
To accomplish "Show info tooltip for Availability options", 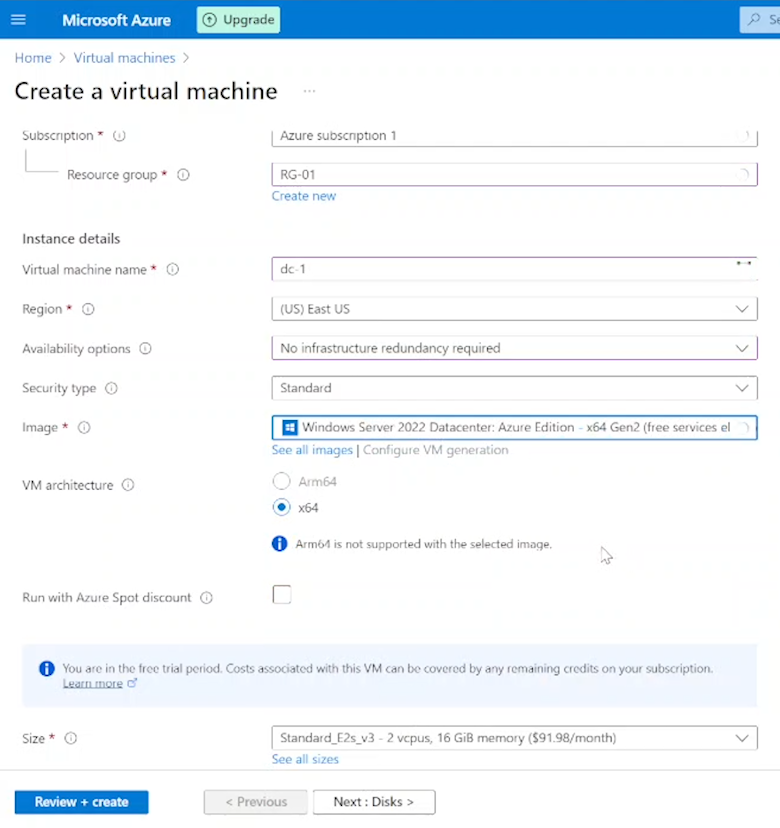I will click(145, 349).
